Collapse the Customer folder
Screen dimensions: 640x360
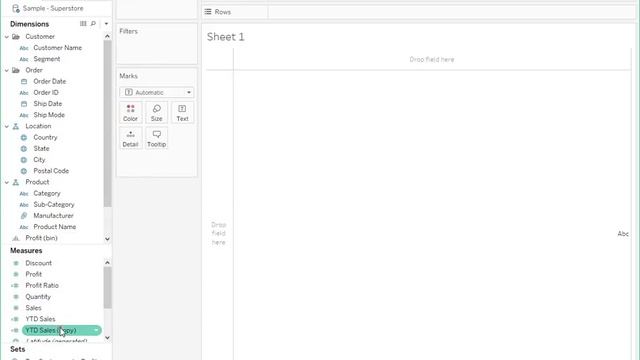tap(7, 37)
